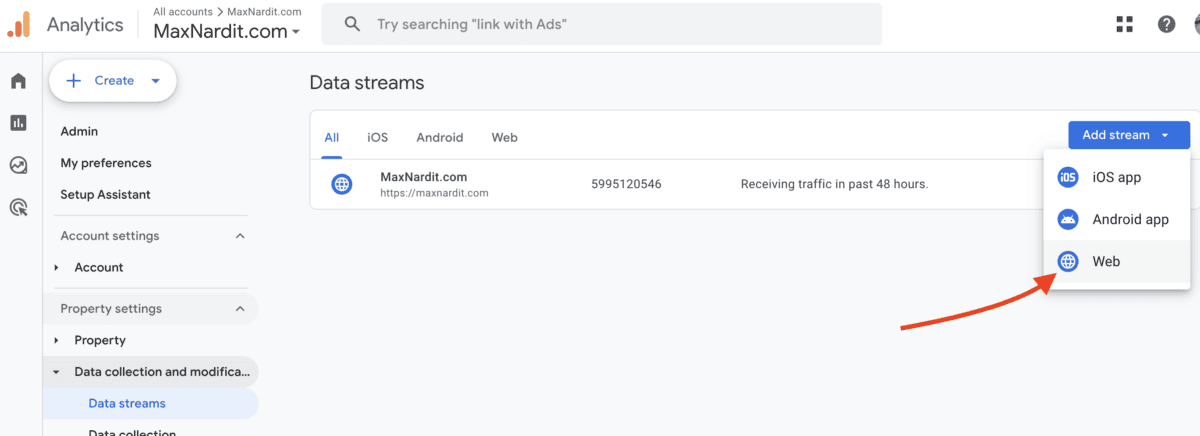Click the plus icon on Create button
This screenshot has height=436, width=1200.
click(73, 81)
